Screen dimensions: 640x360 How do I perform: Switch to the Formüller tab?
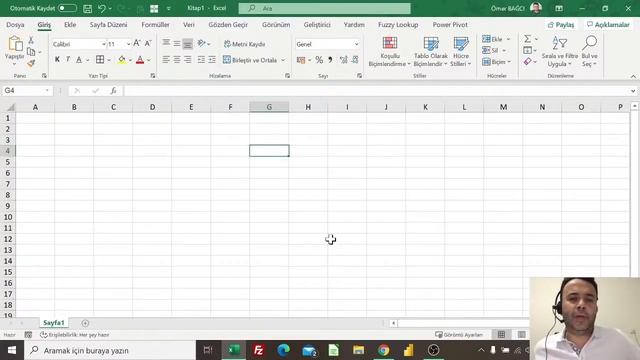pyautogui.click(x=155, y=25)
